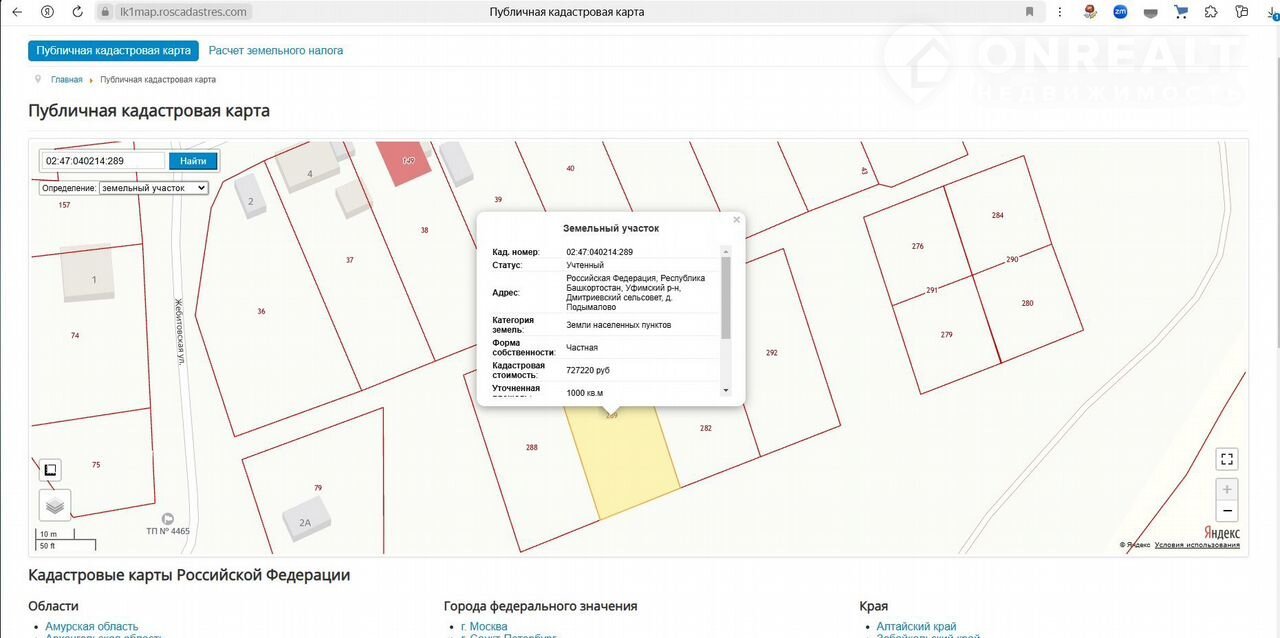Click the cadastral number search field
The height and width of the screenshot is (638, 1280).
[103, 161]
